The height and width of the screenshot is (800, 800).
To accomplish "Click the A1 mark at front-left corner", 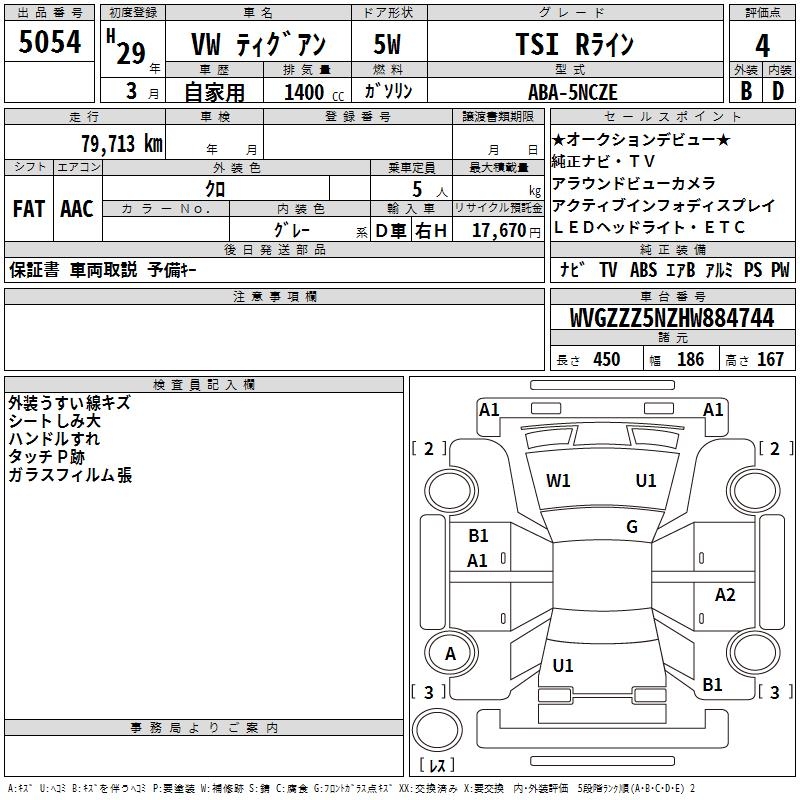I will click(489, 409).
